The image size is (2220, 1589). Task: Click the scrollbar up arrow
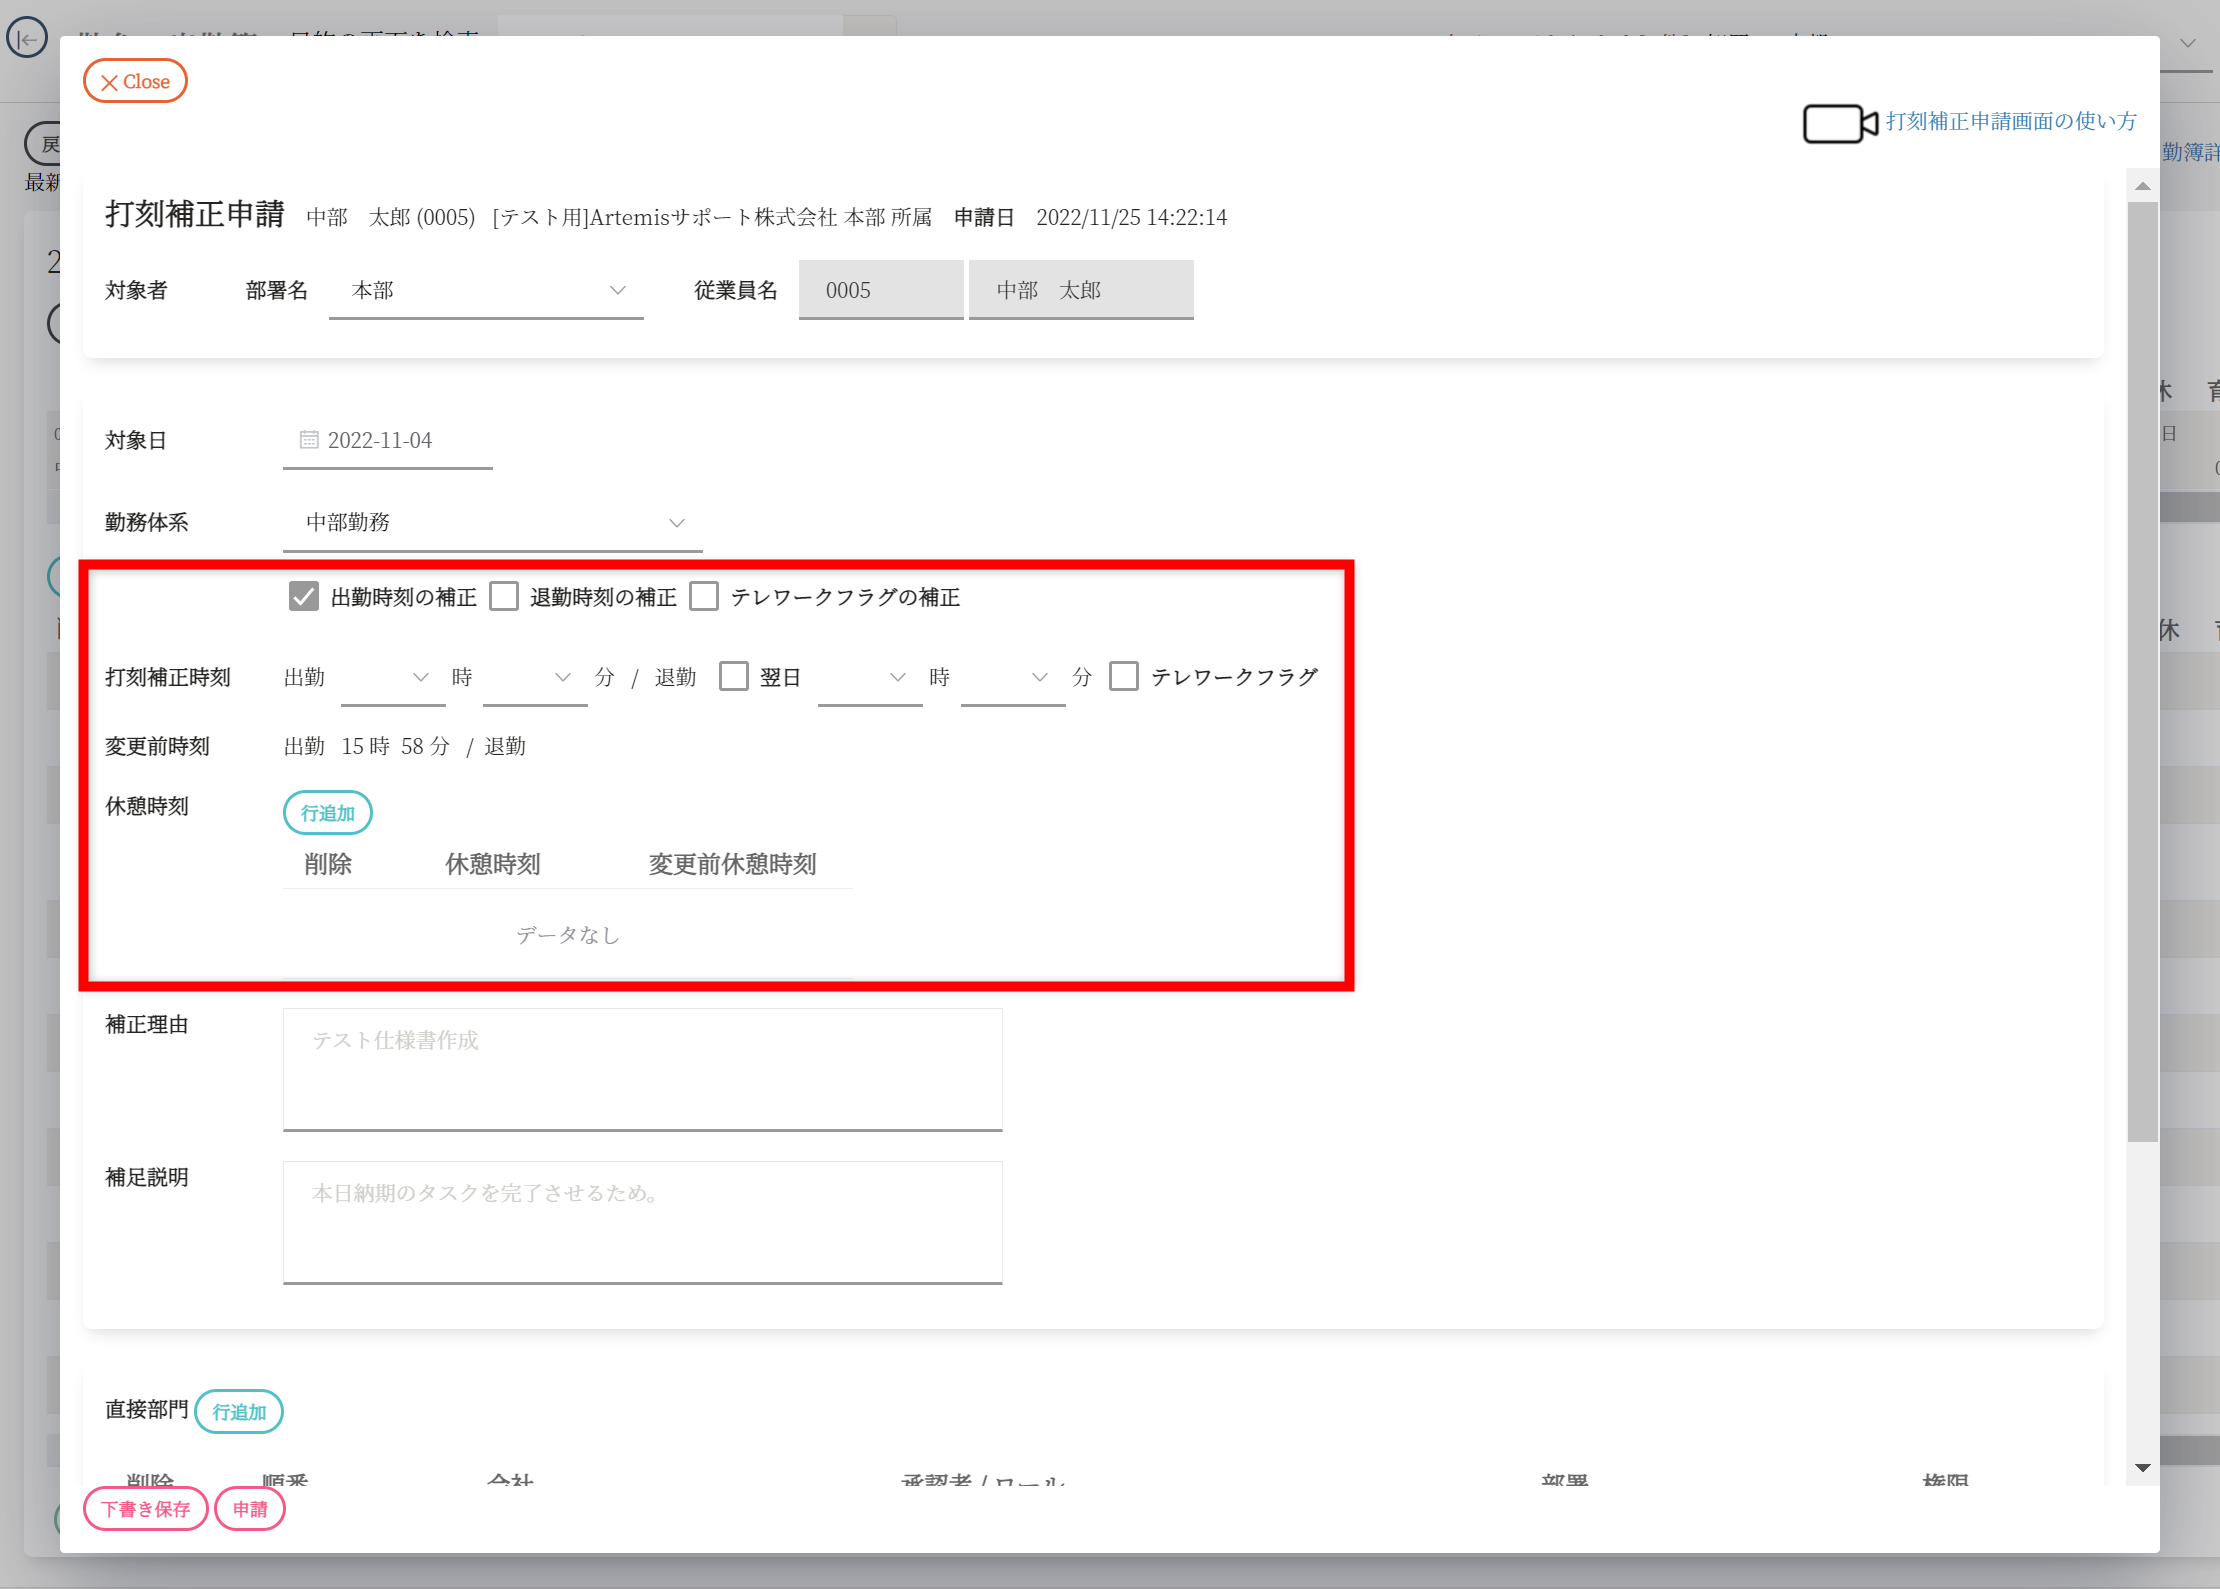[2142, 186]
